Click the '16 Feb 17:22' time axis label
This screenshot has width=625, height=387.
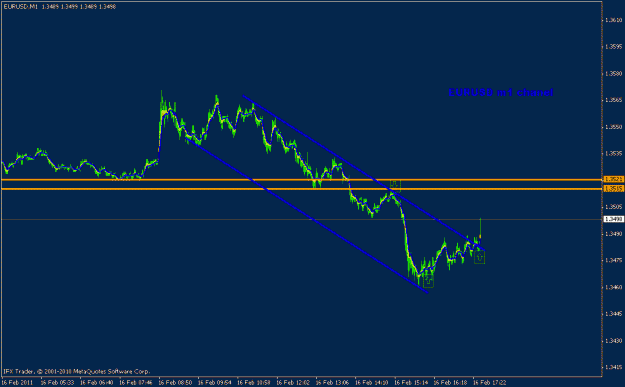pos(490,383)
